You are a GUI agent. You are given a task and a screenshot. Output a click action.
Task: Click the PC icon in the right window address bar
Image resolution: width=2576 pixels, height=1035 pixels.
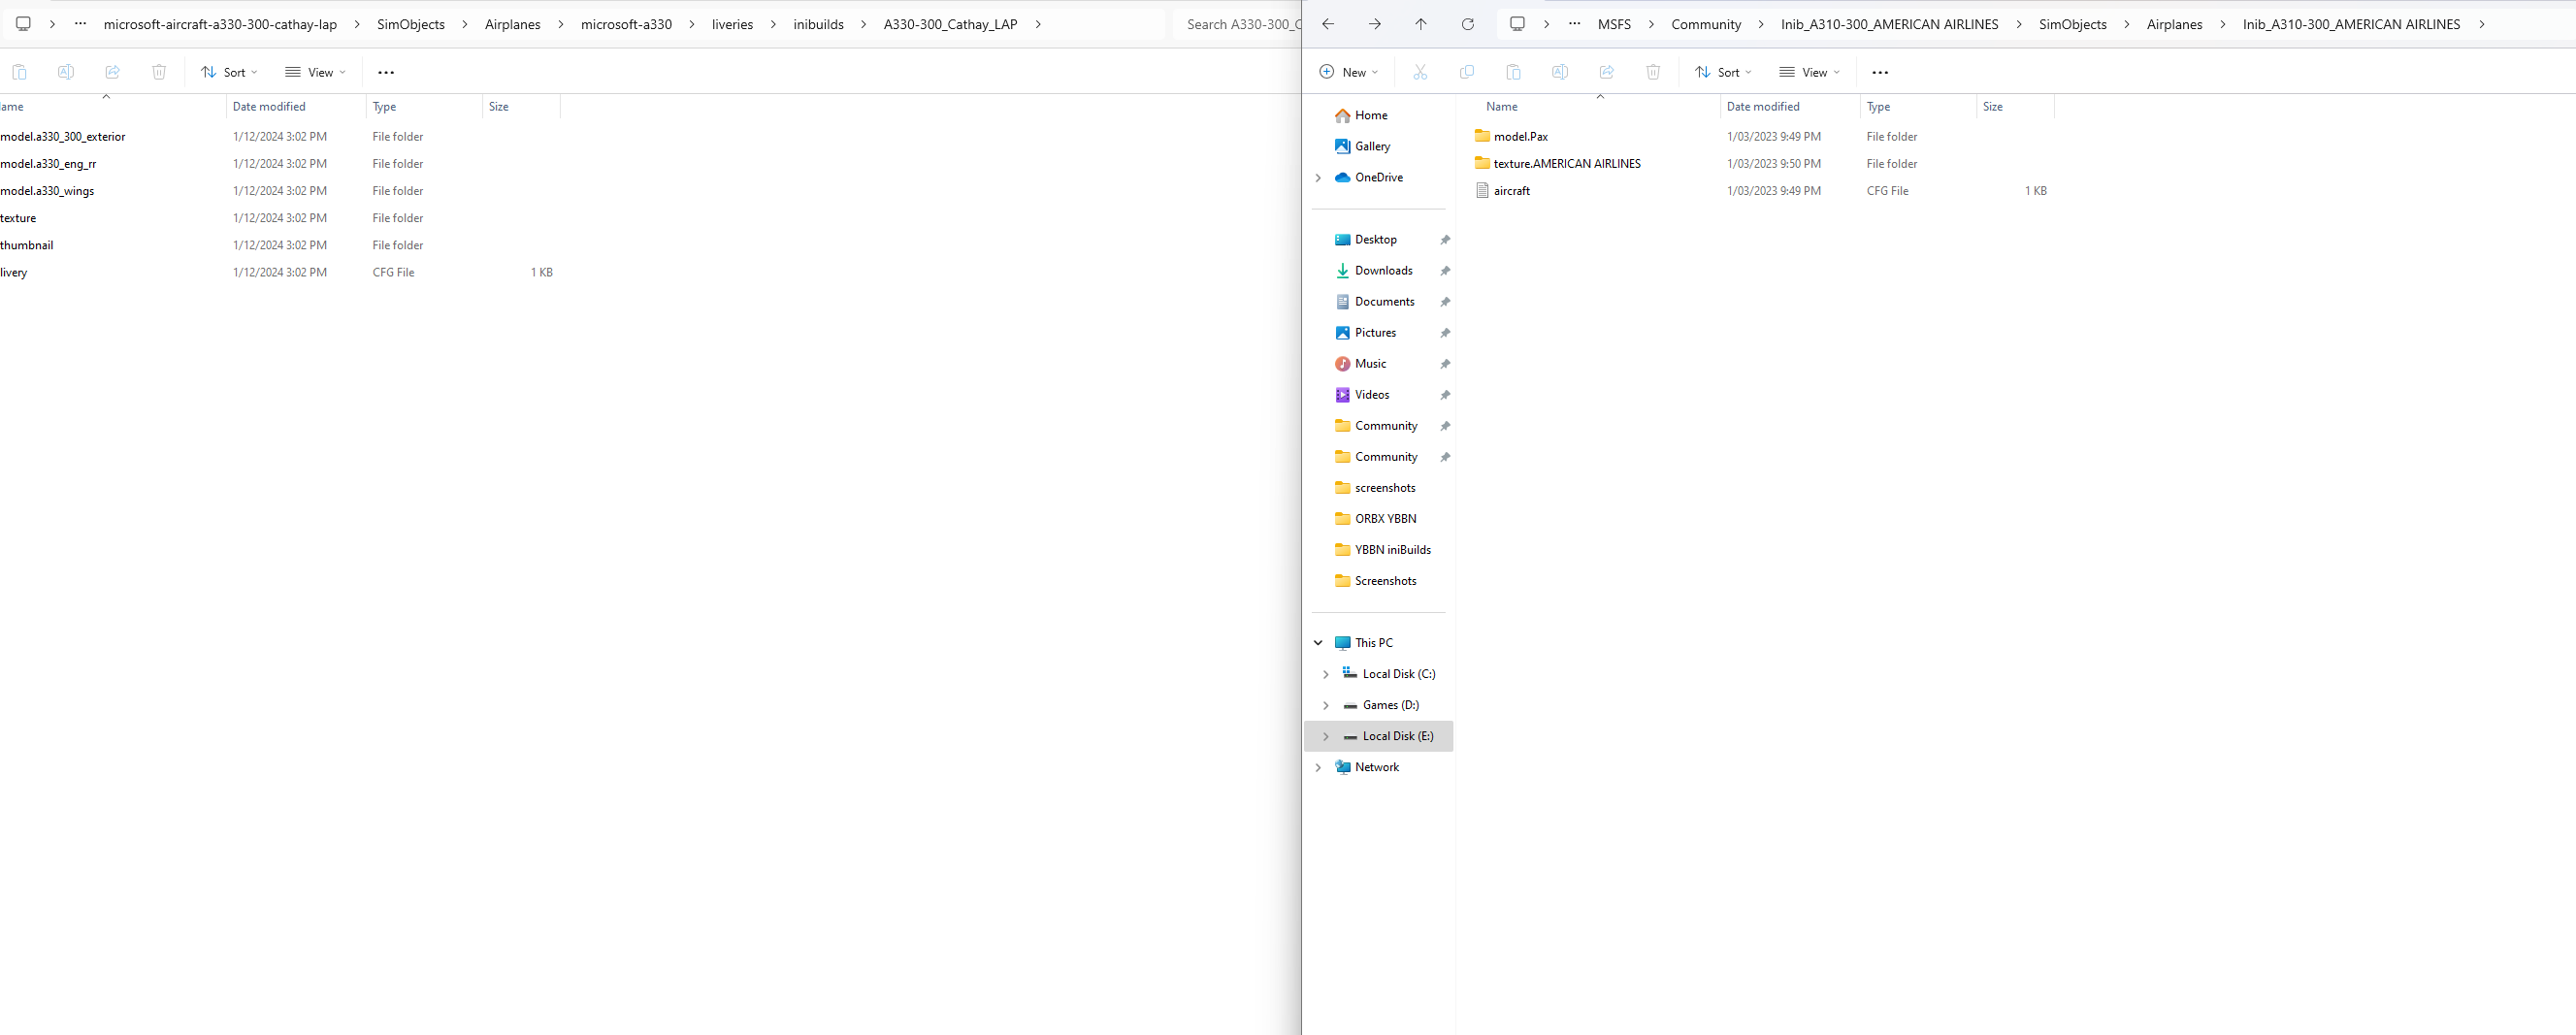click(1517, 24)
